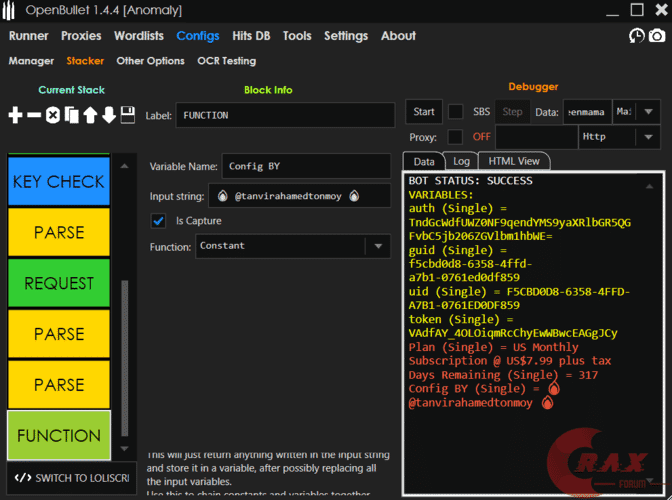Save the config using the floppy disk icon

[x=128, y=115]
